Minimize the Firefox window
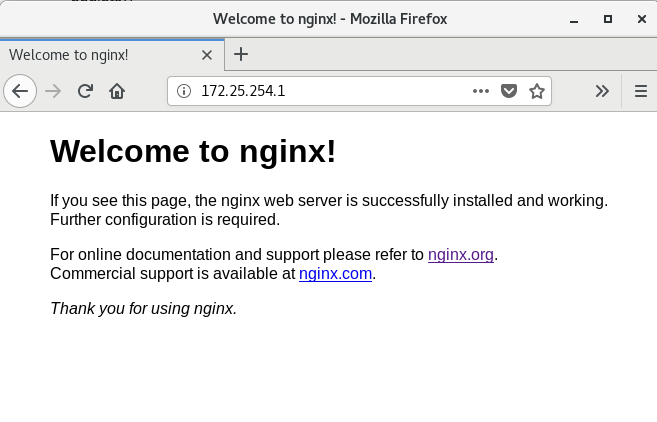 pos(574,19)
